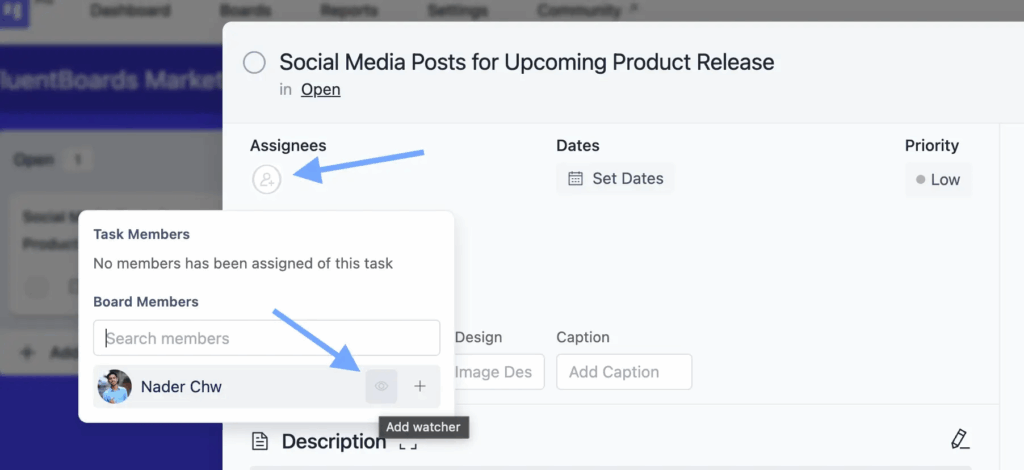The image size is (1024, 470).
Task: Click the expand icon next to Description
Action: coord(408,442)
